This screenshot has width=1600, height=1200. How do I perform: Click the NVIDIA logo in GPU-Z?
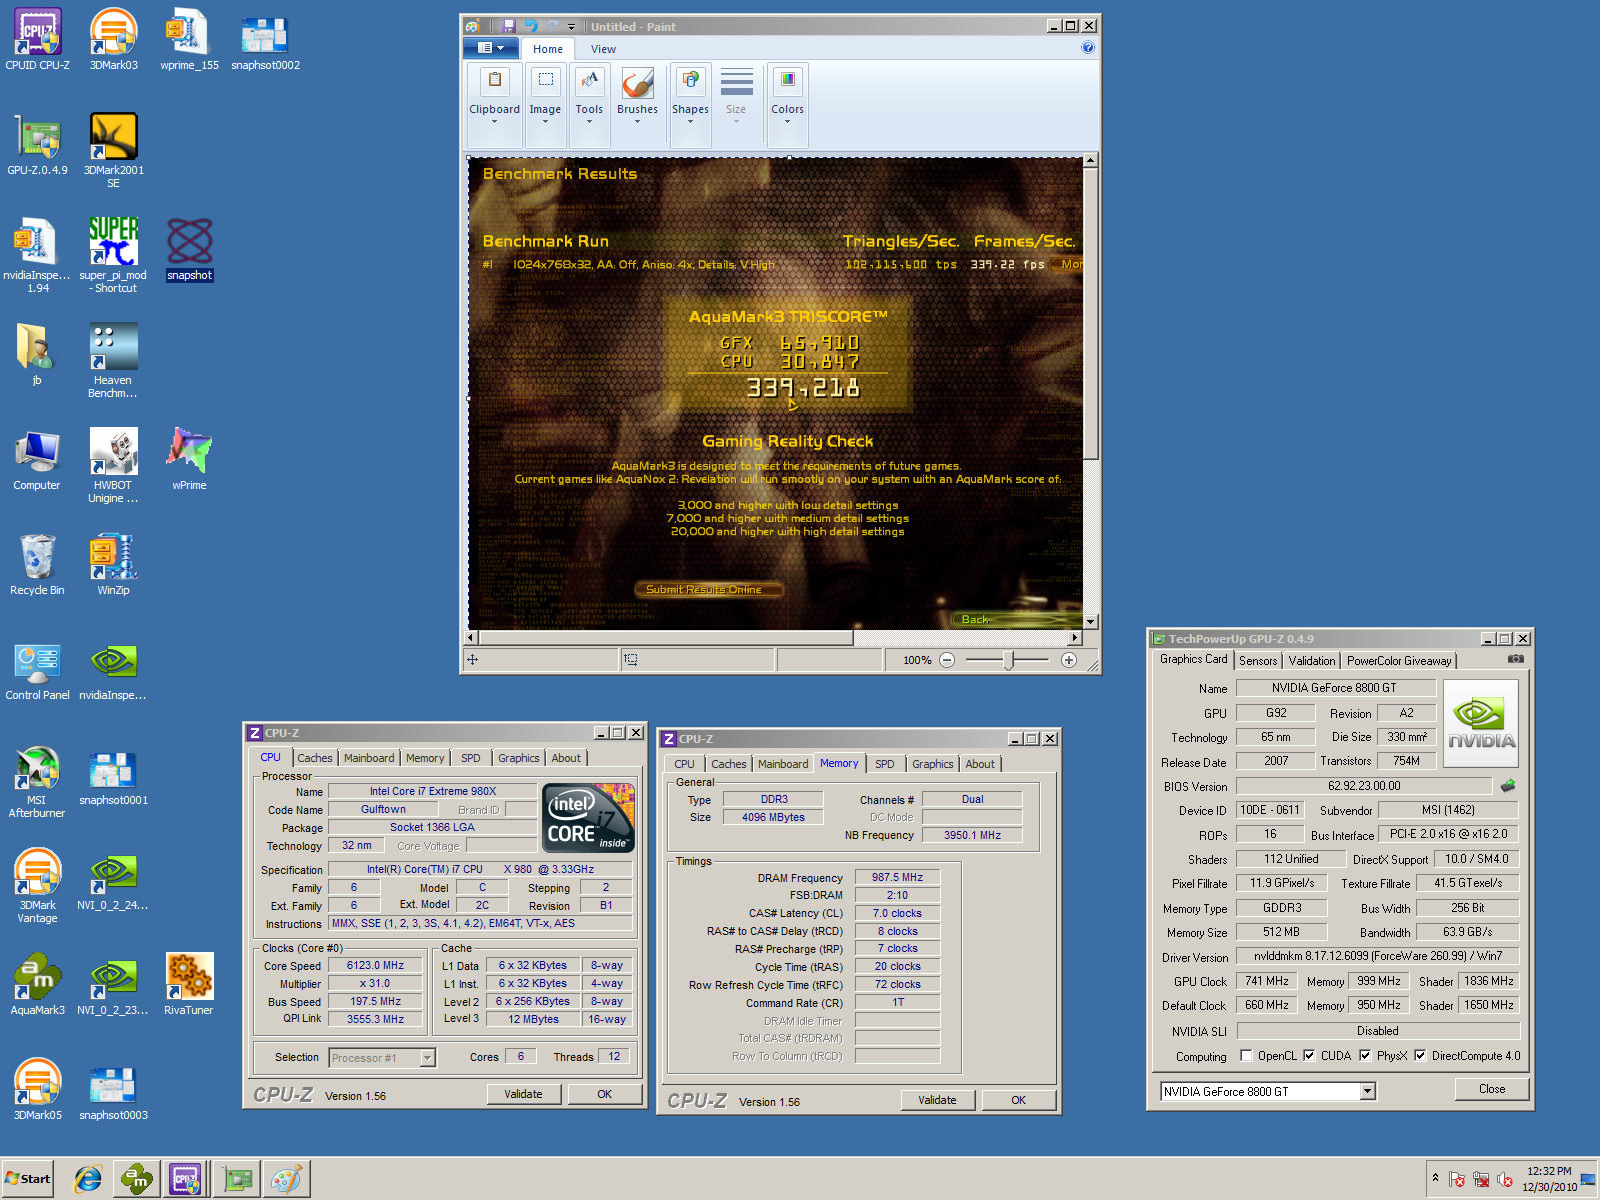coord(1481,724)
